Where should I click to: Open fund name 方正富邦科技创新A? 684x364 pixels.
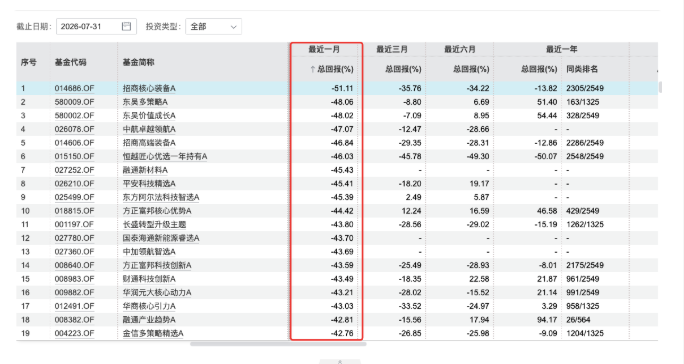pos(157,265)
